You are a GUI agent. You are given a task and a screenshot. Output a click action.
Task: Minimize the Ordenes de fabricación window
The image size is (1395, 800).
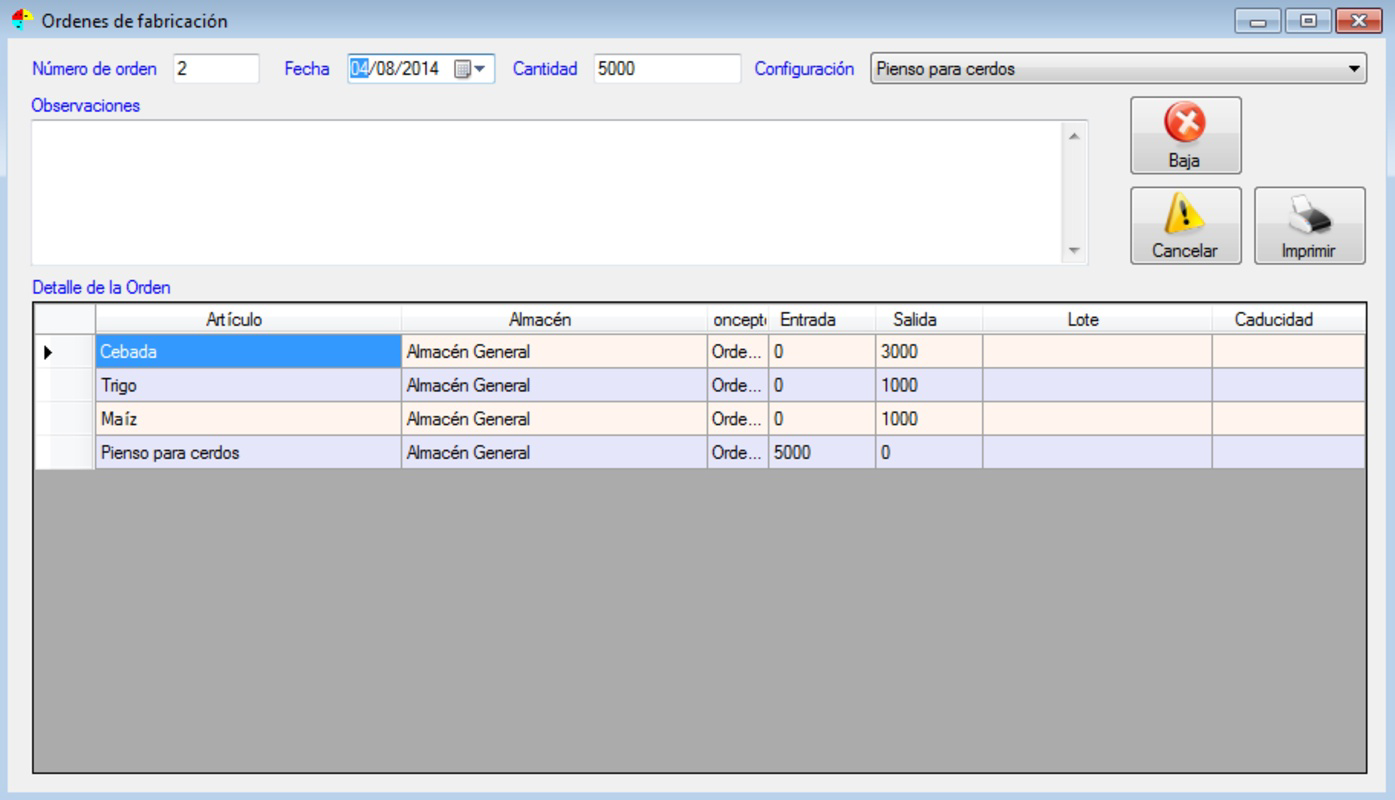[1256, 20]
